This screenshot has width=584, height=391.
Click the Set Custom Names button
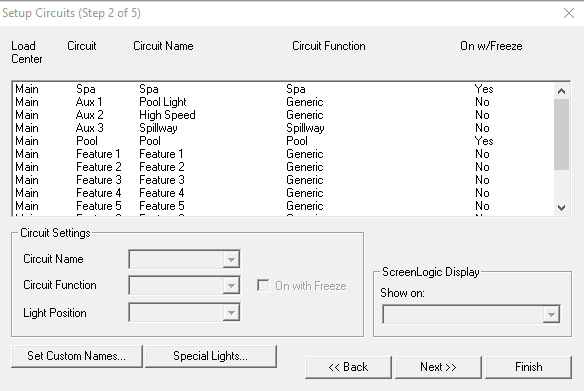[x=77, y=356]
